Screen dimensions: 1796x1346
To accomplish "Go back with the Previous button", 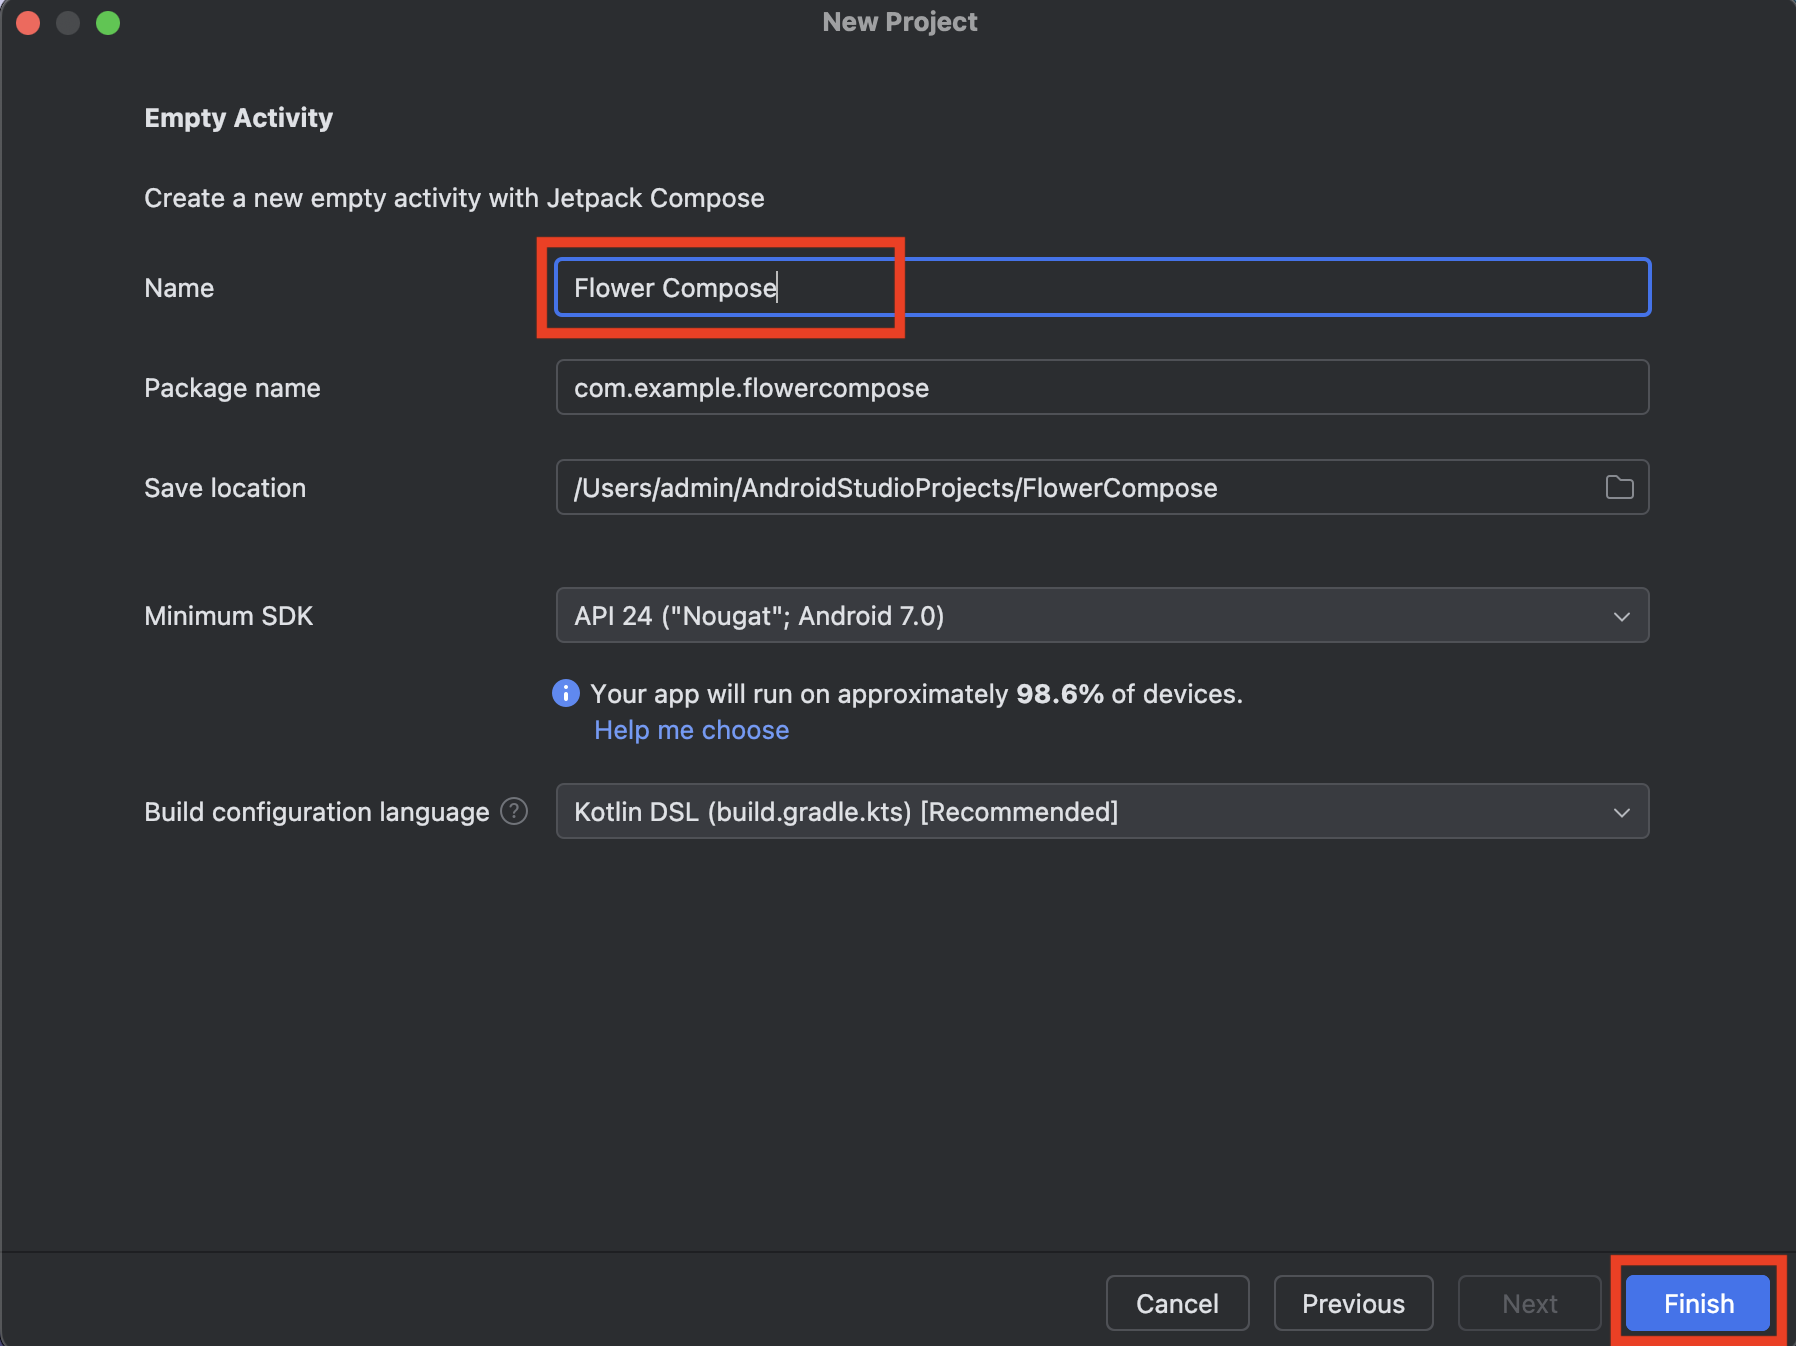I will (x=1353, y=1303).
